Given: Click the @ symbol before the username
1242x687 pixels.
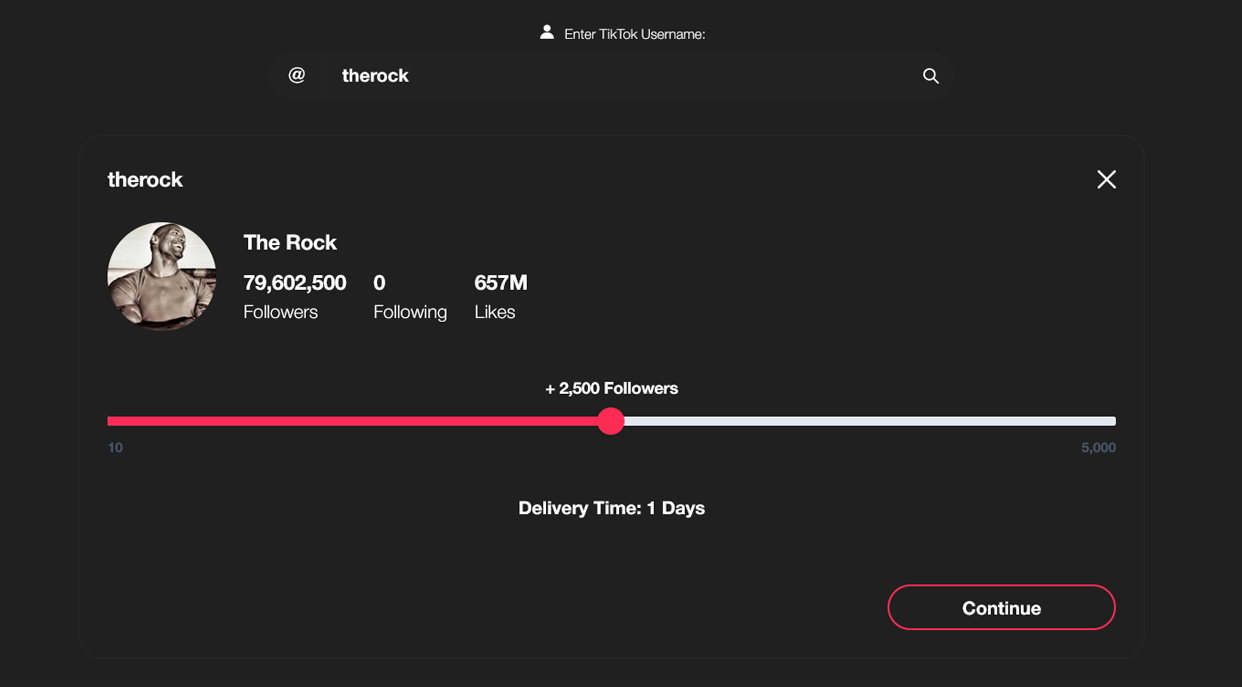Looking at the screenshot, I should pyautogui.click(x=297, y=75).
